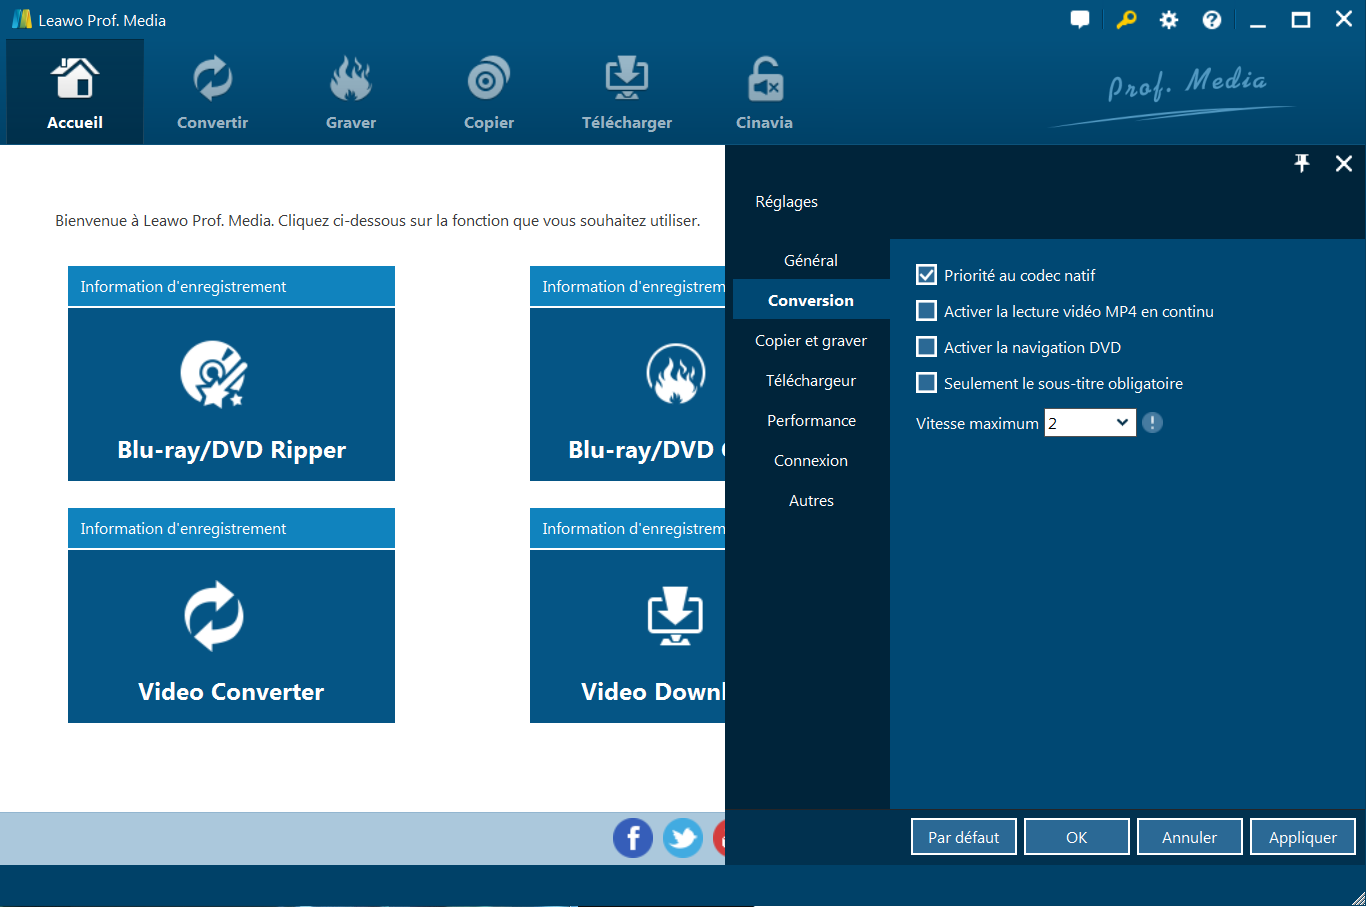
Task: Open the Graver burn module
Action: 351,93
